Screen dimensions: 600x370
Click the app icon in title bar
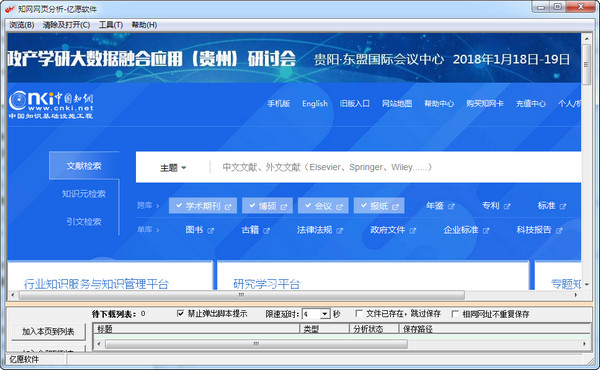click(10, 8)
